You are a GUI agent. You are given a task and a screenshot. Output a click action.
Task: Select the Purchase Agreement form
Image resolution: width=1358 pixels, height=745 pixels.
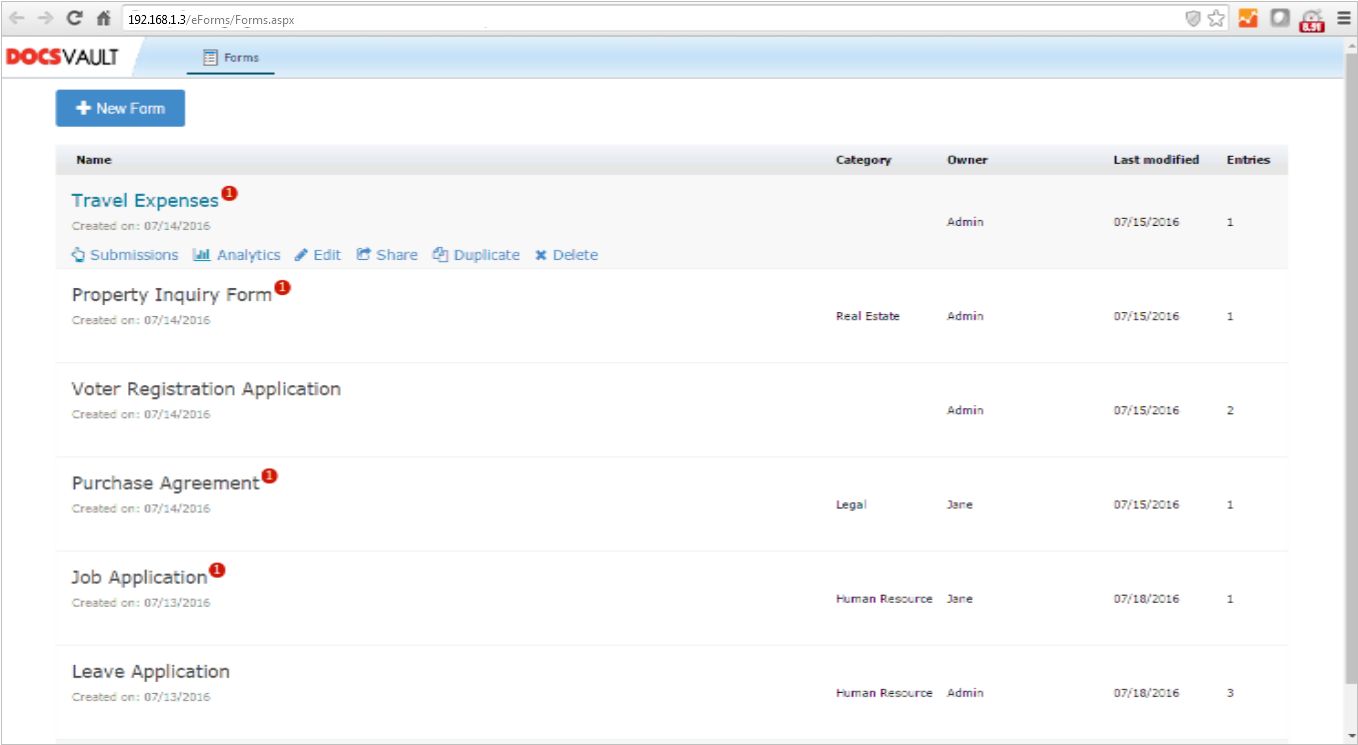tap(165, 483)
